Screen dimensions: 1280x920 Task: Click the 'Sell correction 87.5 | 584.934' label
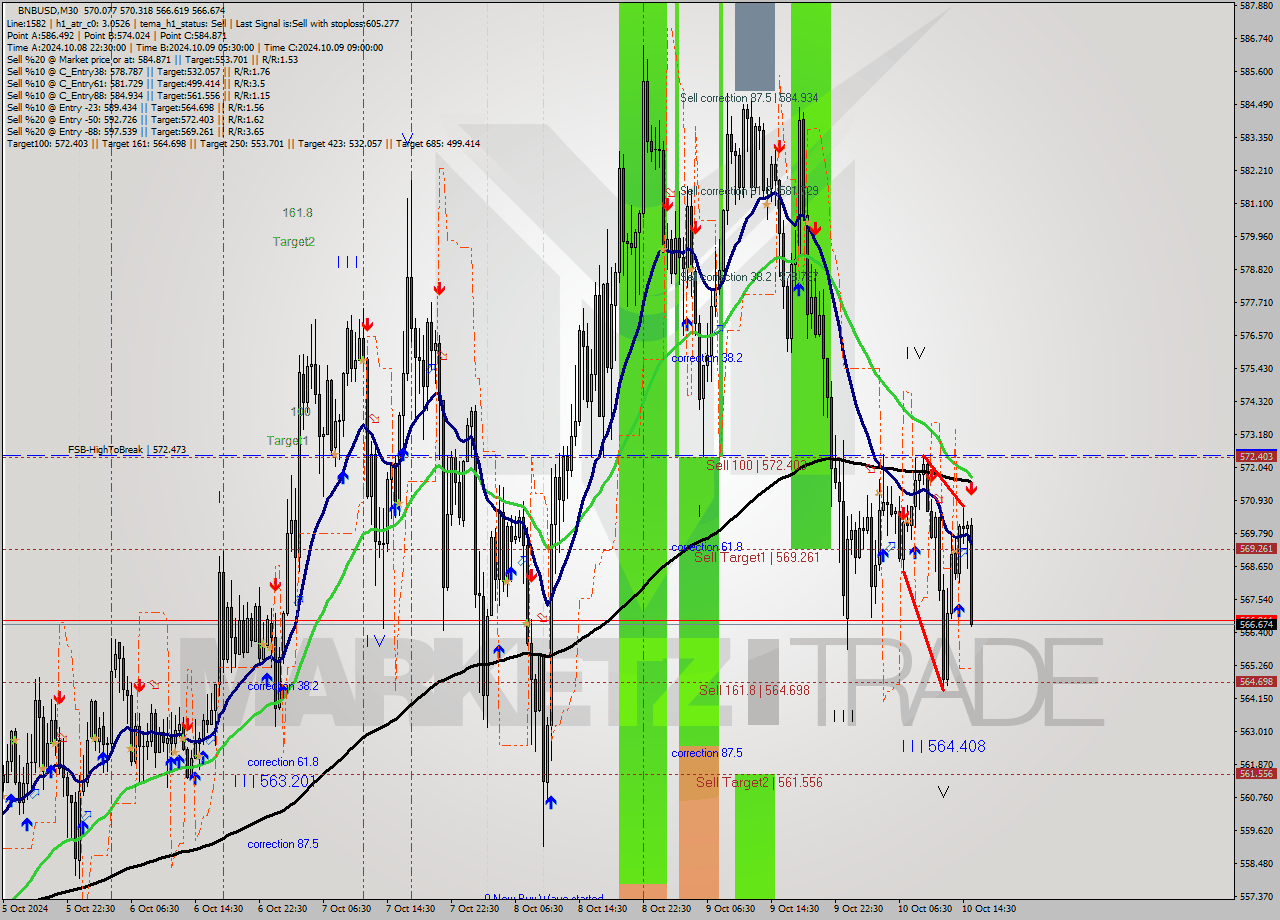pos(749,98)
